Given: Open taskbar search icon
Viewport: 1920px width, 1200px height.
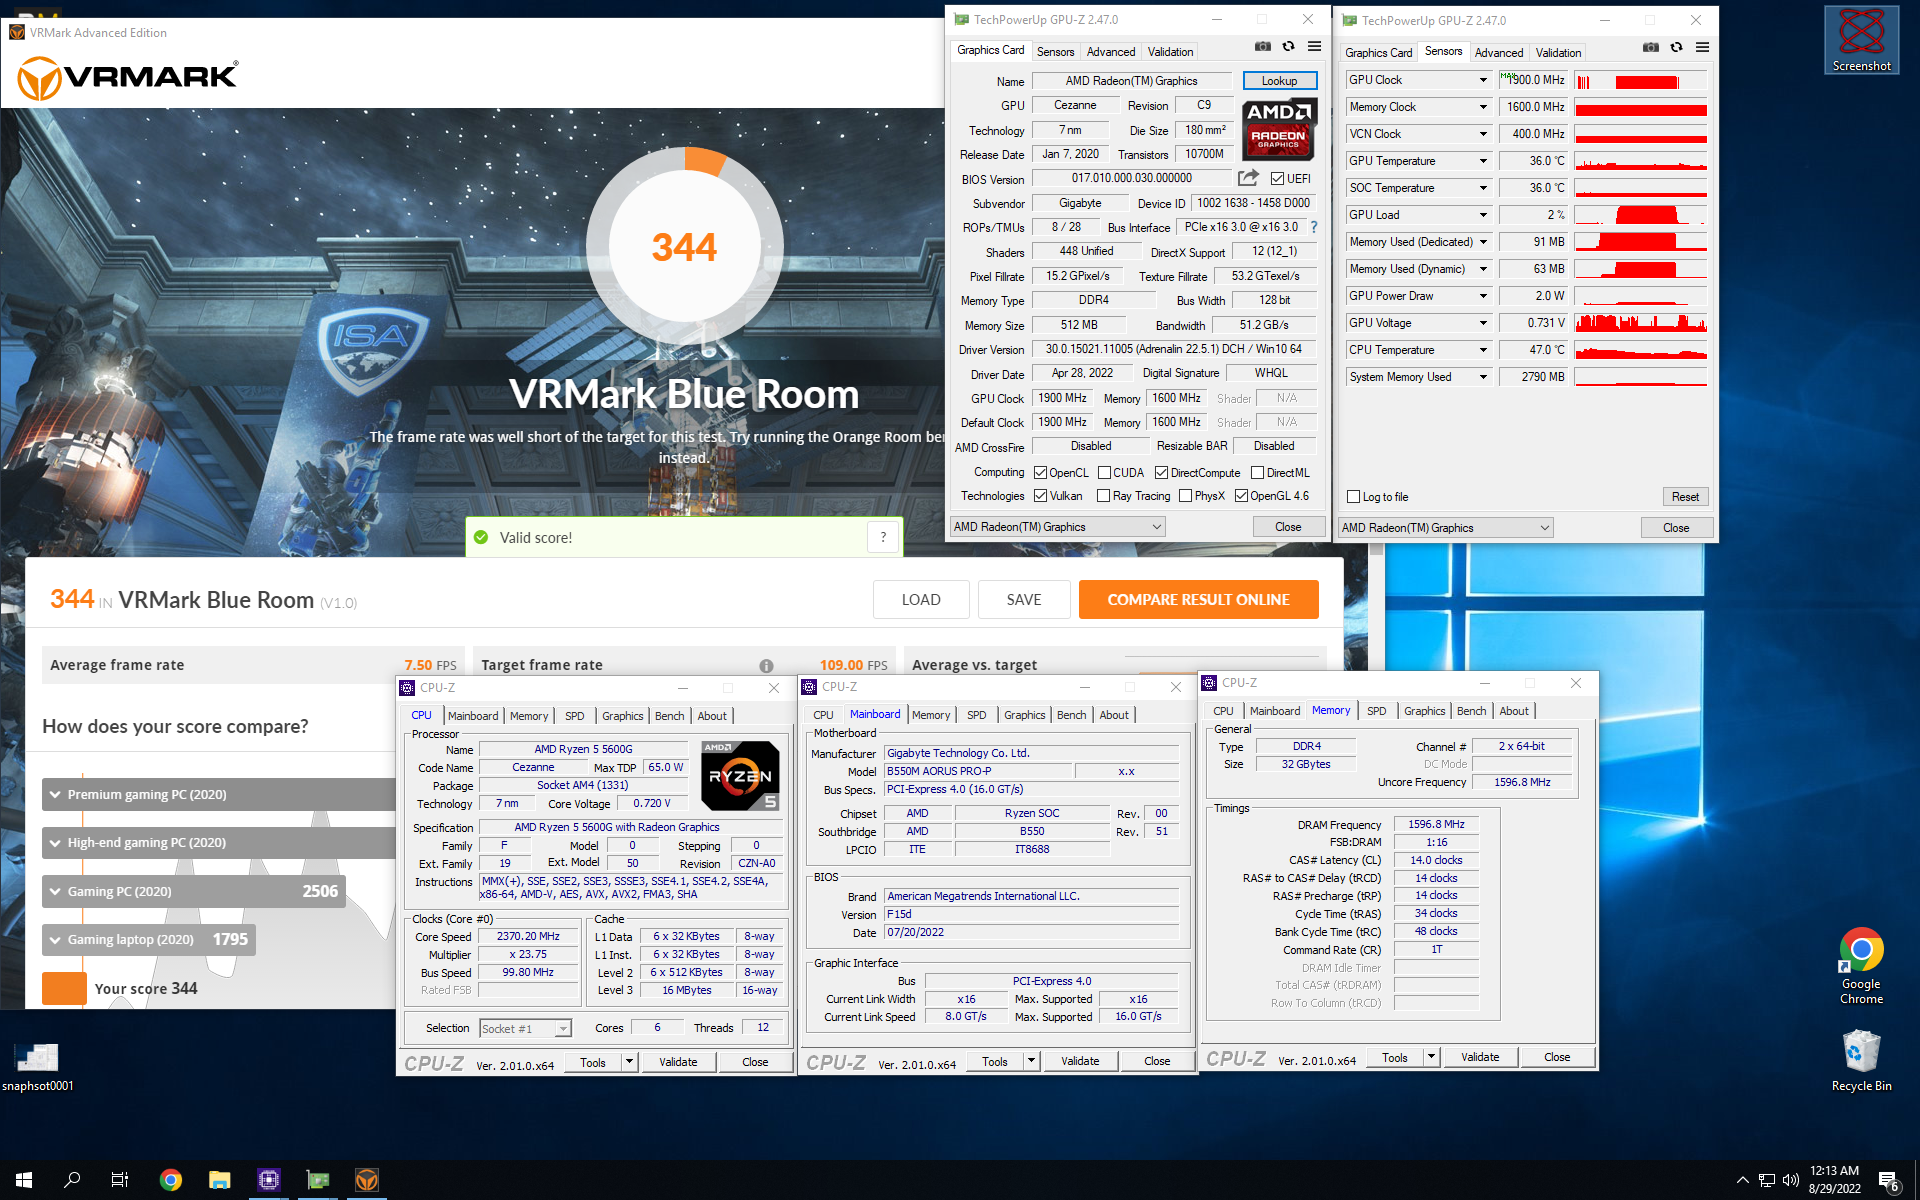Looking at the screenshot, I should 72,1180.
